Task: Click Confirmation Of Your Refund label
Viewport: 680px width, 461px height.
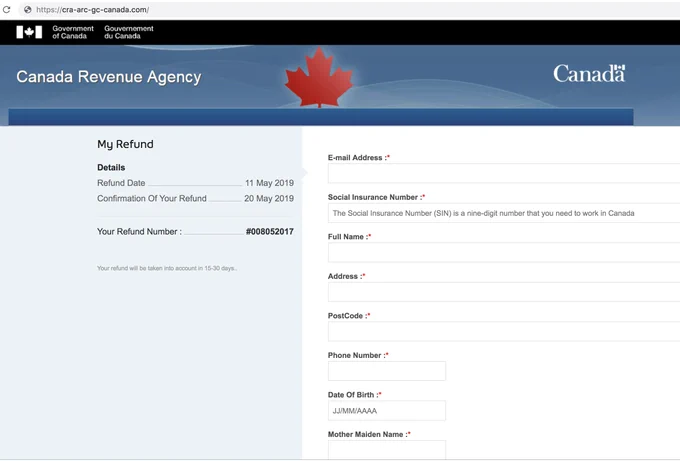Action: [x=152, y=199]
